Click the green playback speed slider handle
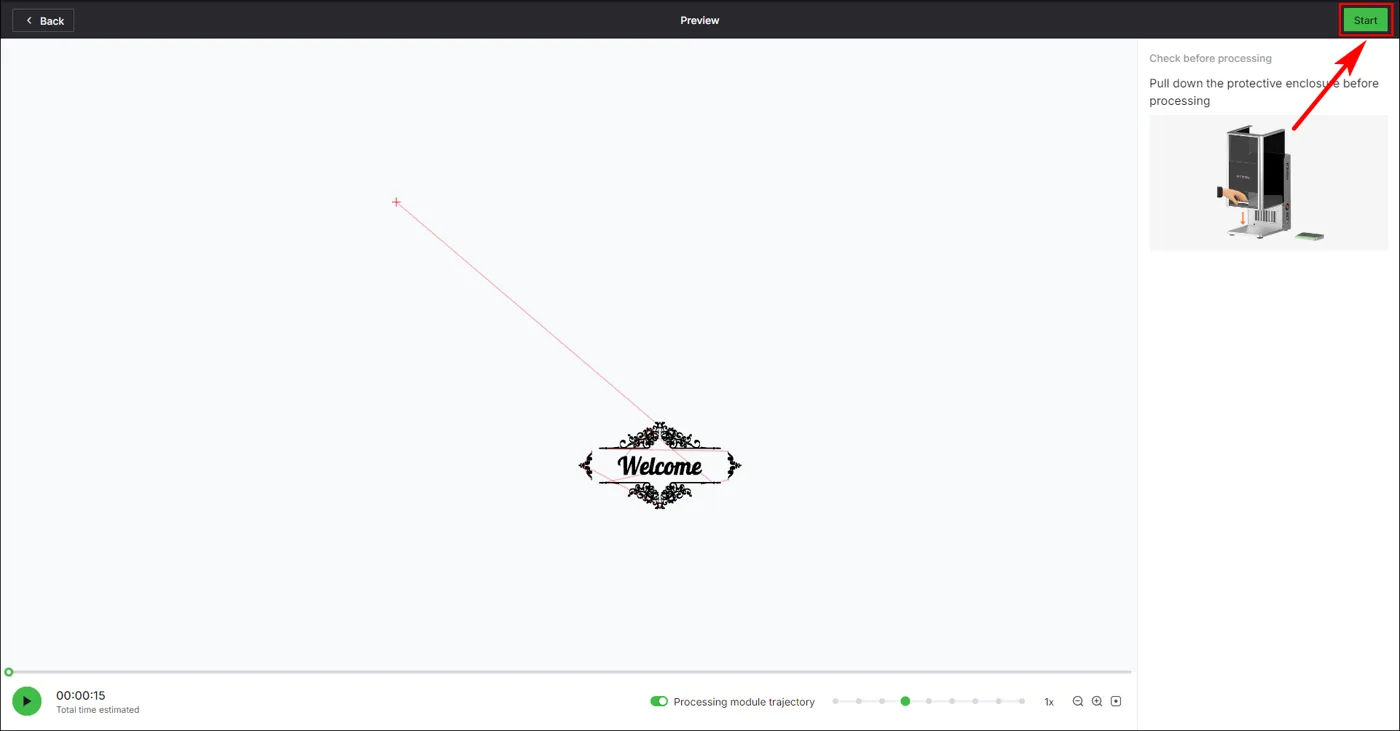The image size is (1400, 731). [x=905, y=701]
